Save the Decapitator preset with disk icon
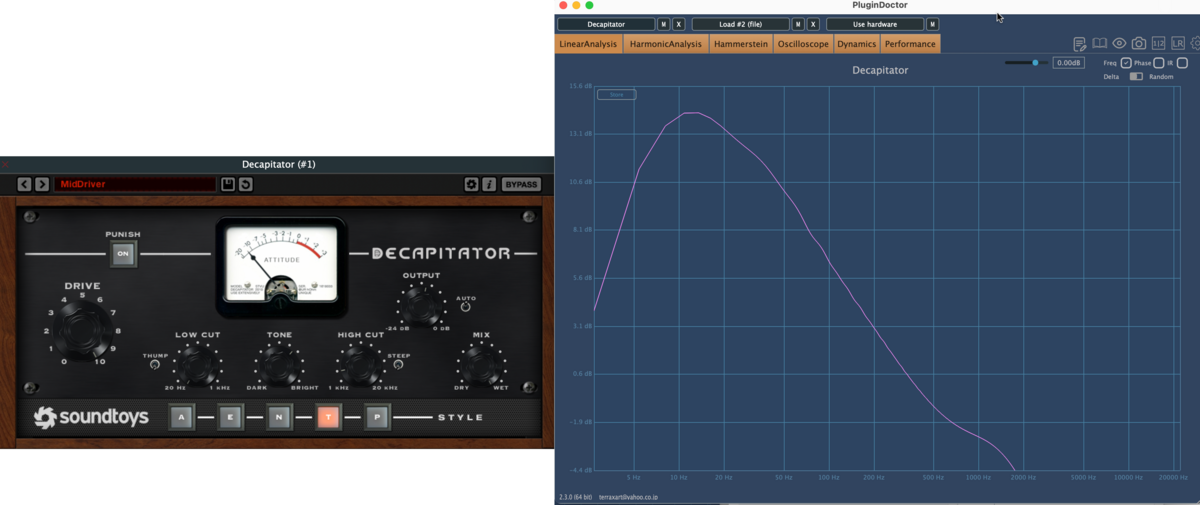This screenshot has height=505, width=1200. coord(228,184)
